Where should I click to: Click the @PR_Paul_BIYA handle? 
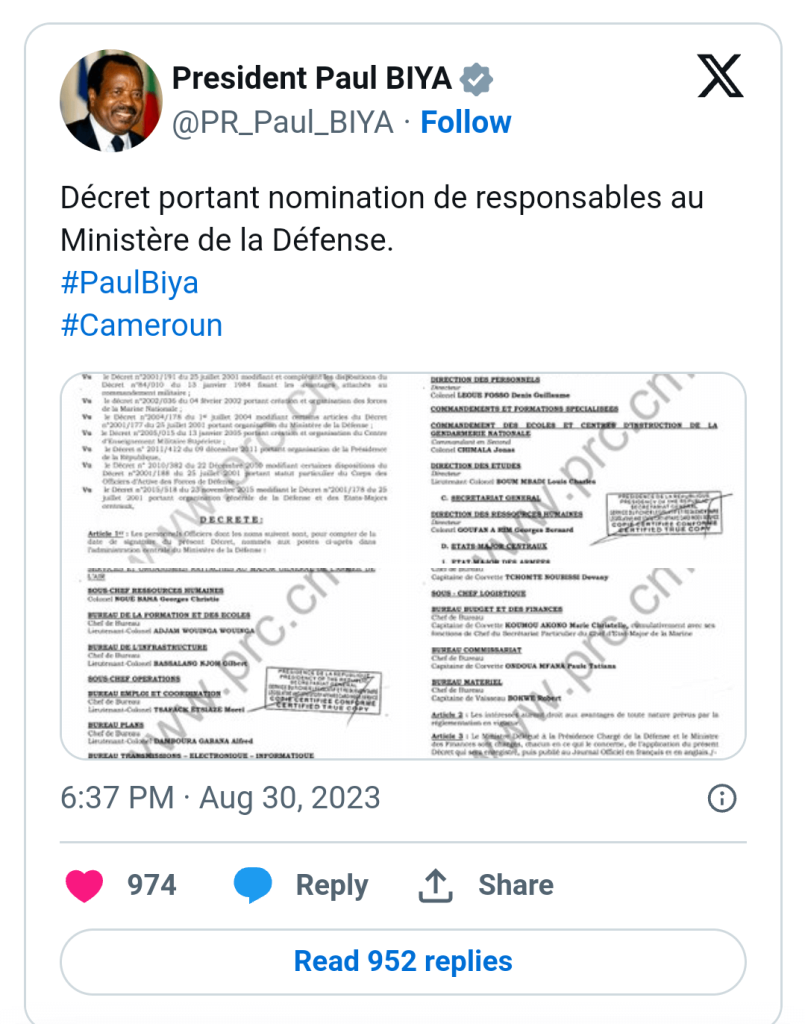pyautogui.click(x=283, y=123)
